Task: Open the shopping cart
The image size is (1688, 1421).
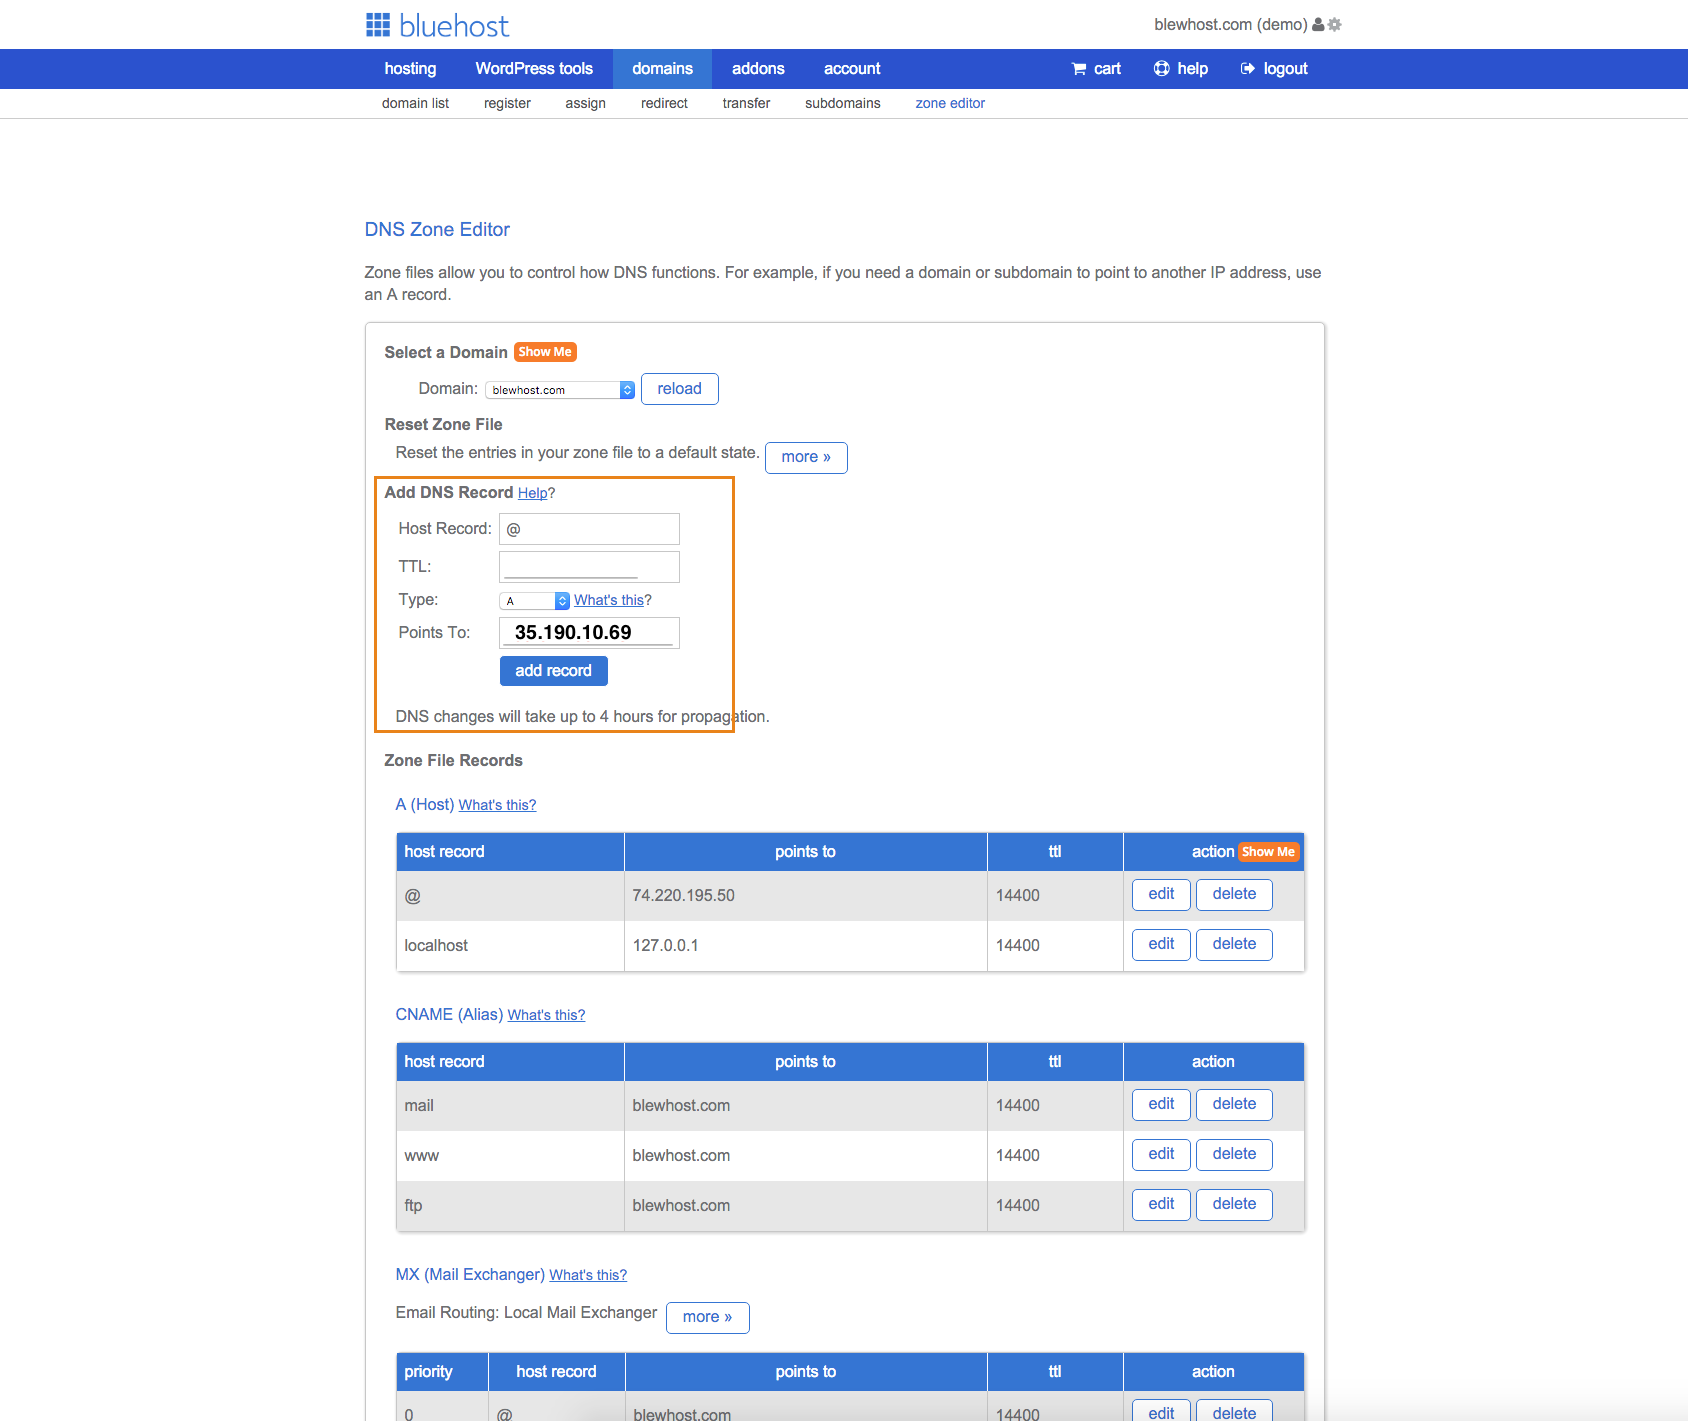Action: pos(1096,69)
